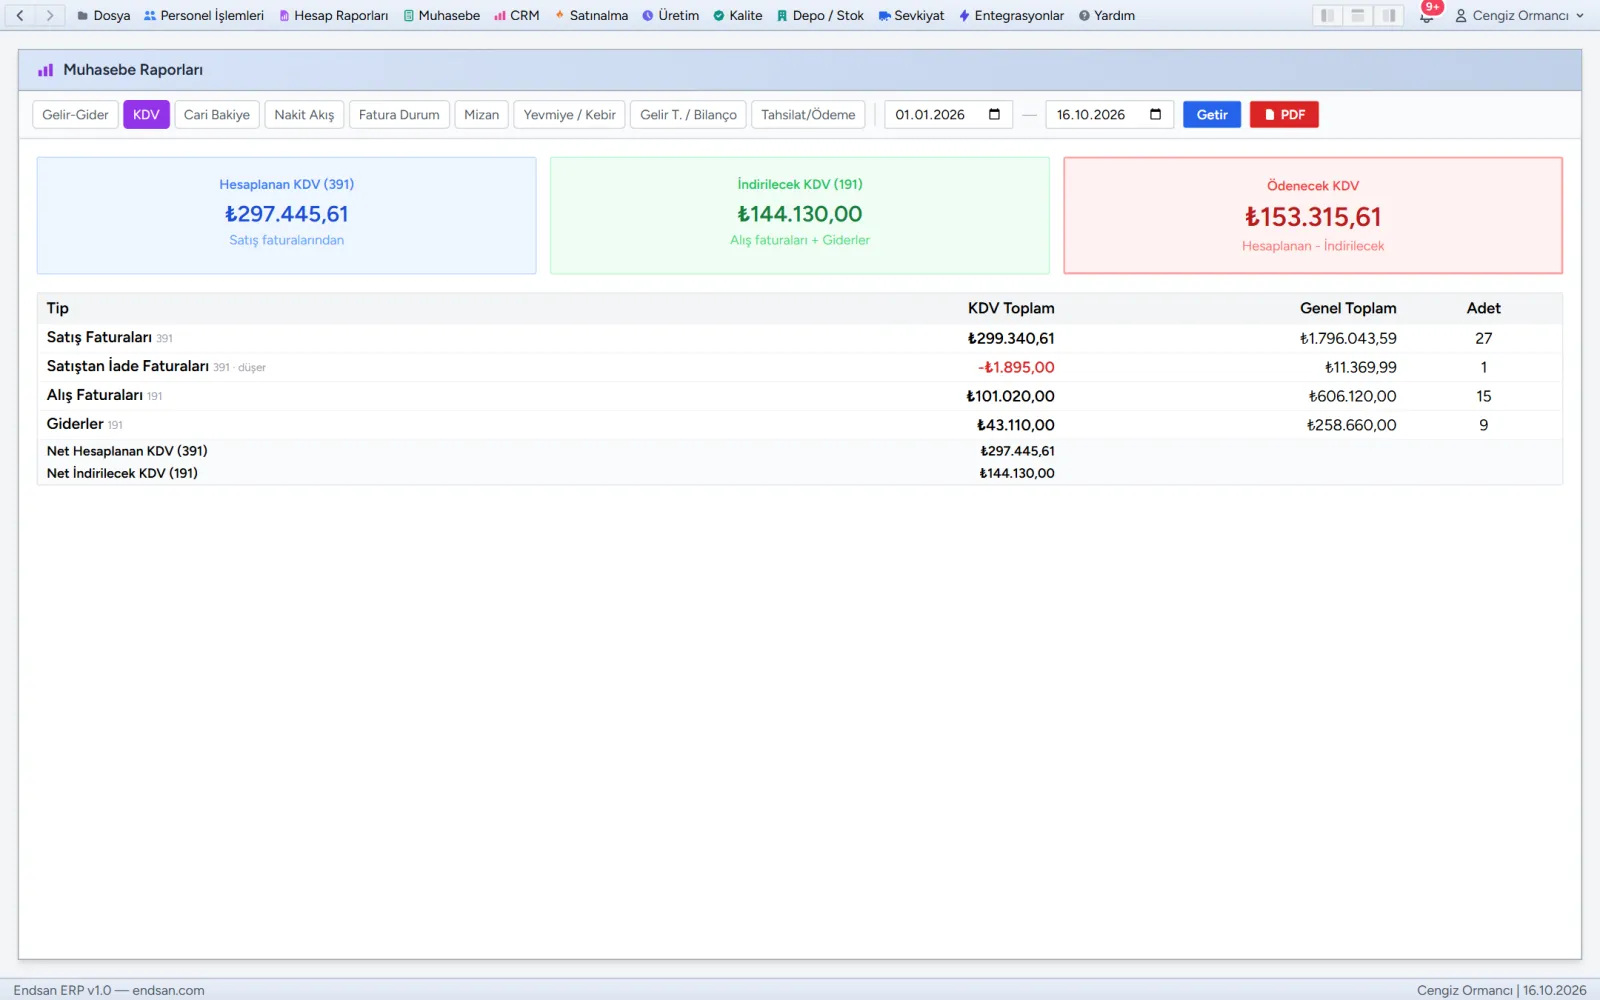Open the Satınalma menu

[x=591, y=15]
